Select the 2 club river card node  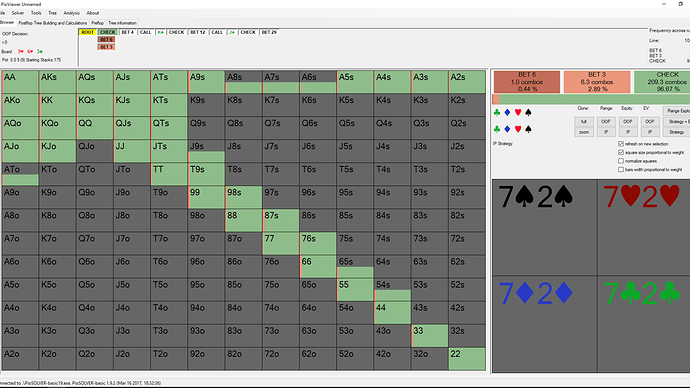(x=231, y=32)
